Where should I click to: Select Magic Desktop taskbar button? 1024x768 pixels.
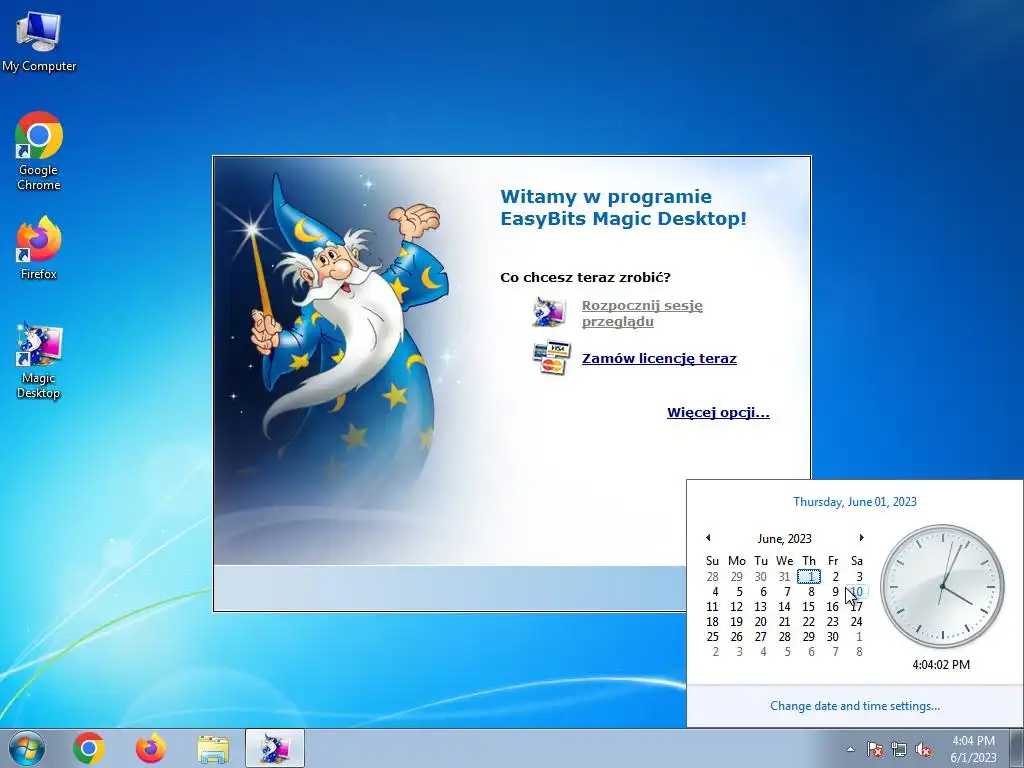[275, 748]
